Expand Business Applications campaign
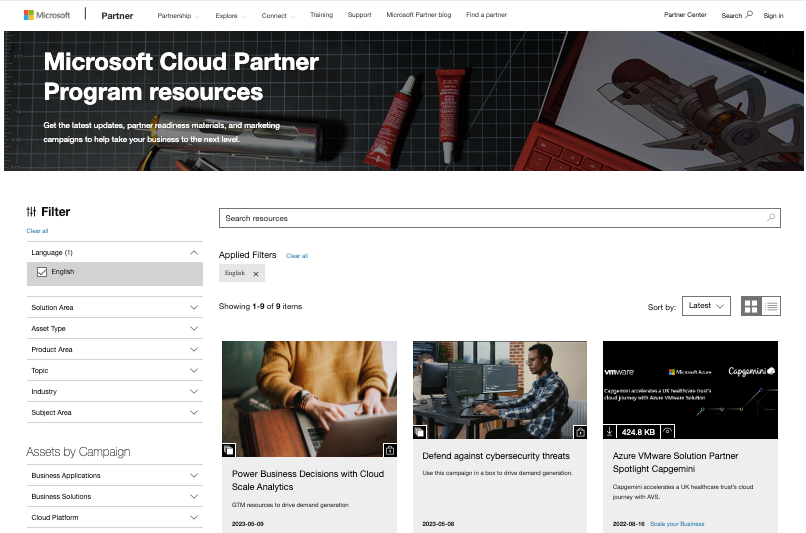 tap(115, 475)
